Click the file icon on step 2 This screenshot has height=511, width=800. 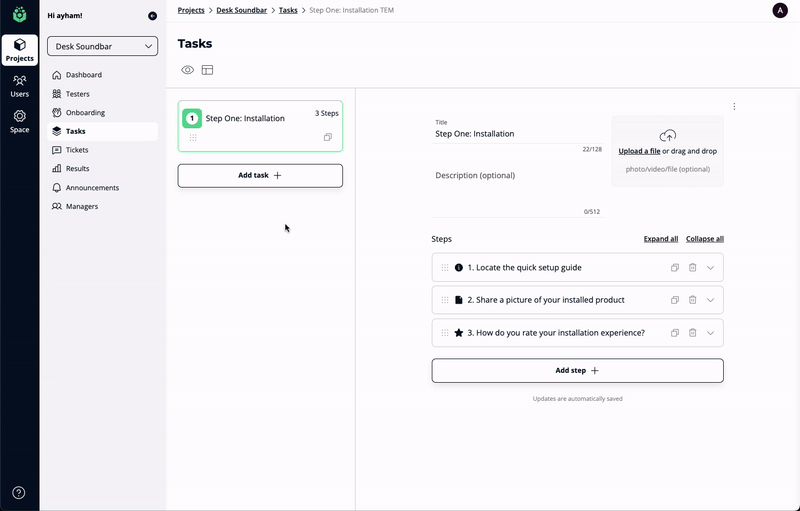pyautogui.click(x=459, y=300)
